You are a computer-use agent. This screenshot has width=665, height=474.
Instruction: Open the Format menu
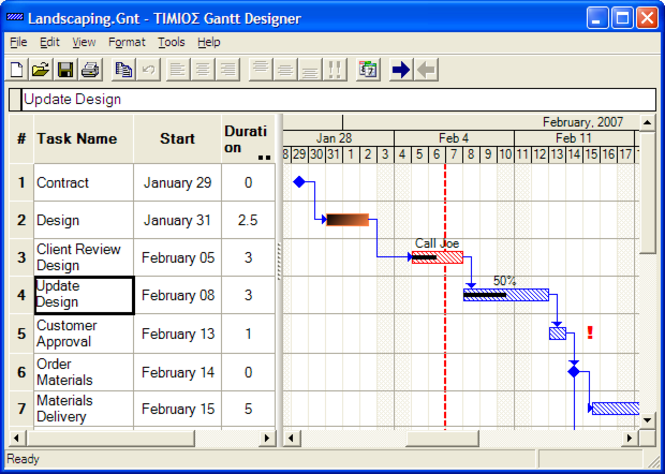point(127,42)
